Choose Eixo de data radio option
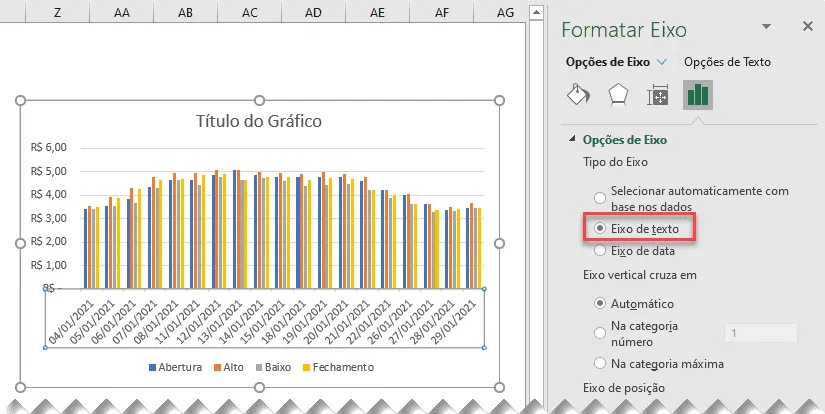The height and width of the screenshot is (414, 825). coord(600,251)
